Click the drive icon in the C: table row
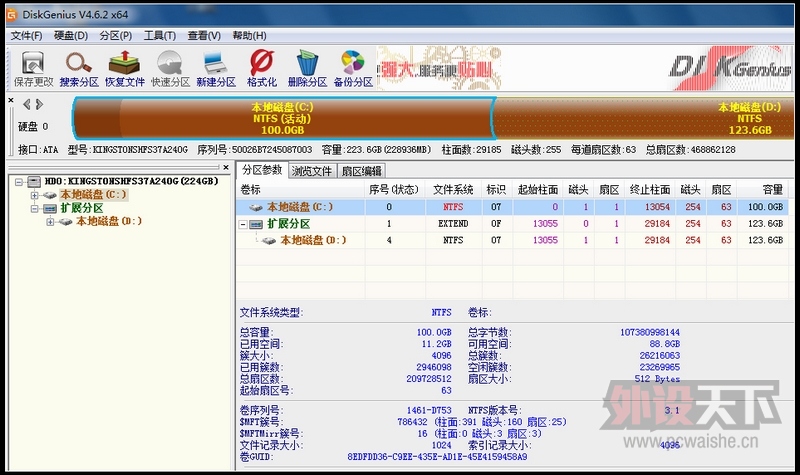 (256, 207)
